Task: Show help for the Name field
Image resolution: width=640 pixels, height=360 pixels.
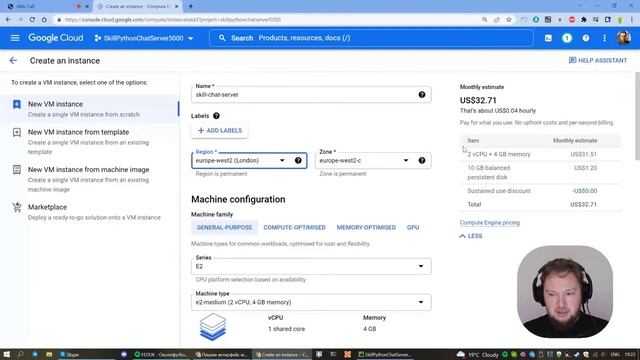Action: [x=422, y=95]
